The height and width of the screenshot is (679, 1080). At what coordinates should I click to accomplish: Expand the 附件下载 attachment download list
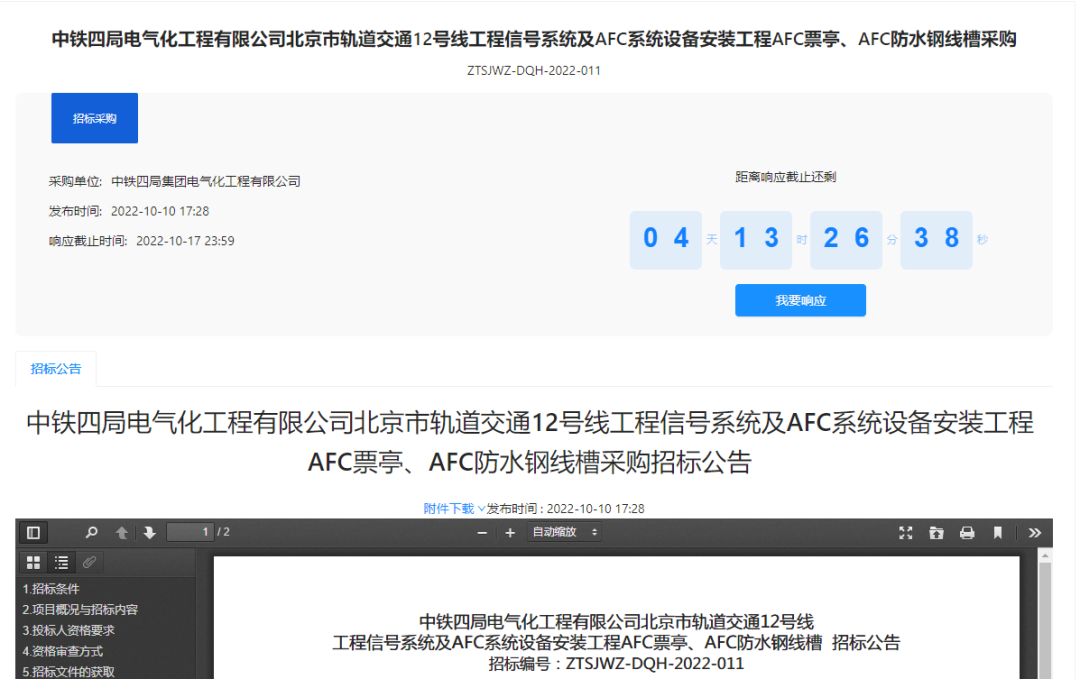click(454, 509)
